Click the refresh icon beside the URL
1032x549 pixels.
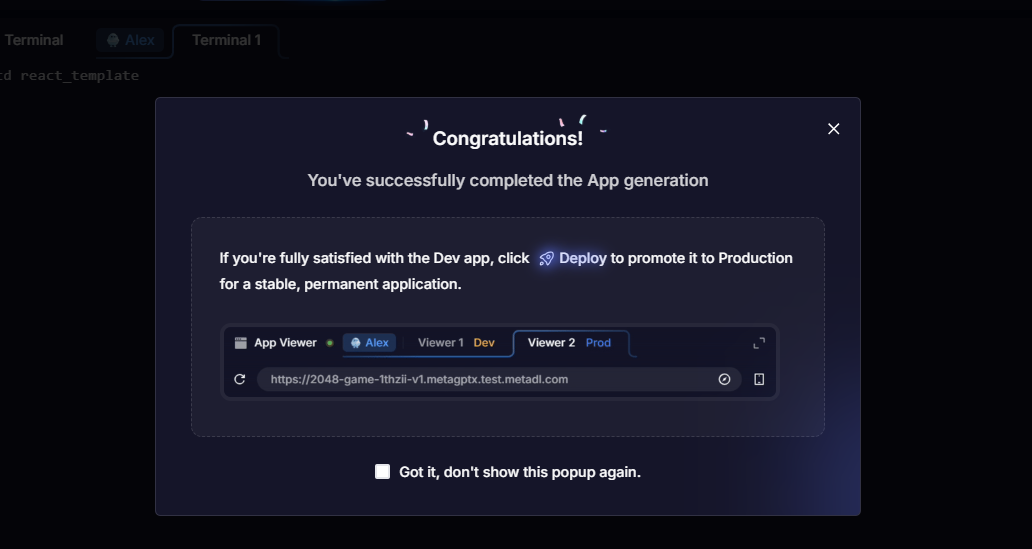click(240, 379)
